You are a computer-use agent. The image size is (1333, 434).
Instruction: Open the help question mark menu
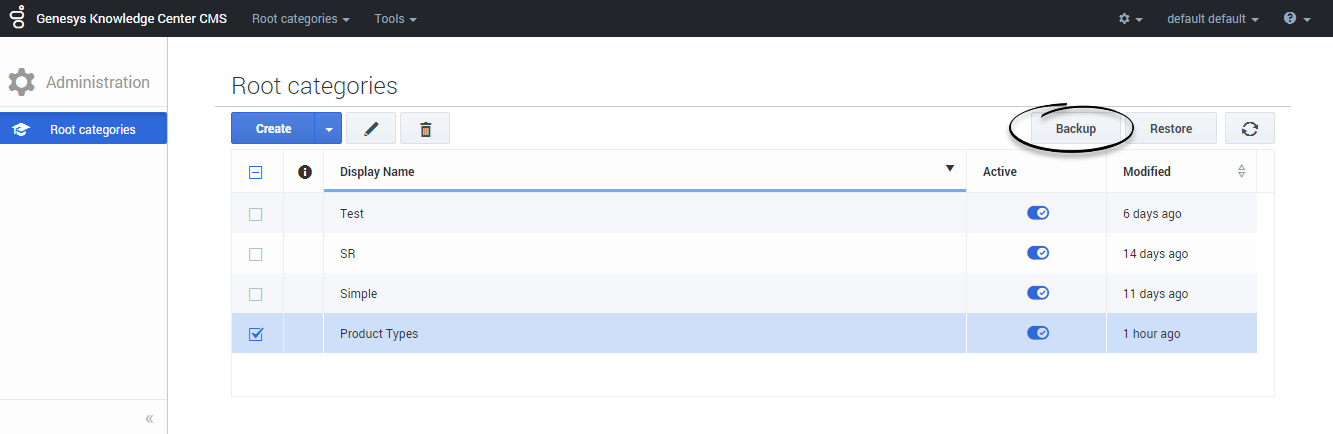(x=1296, y=19)
